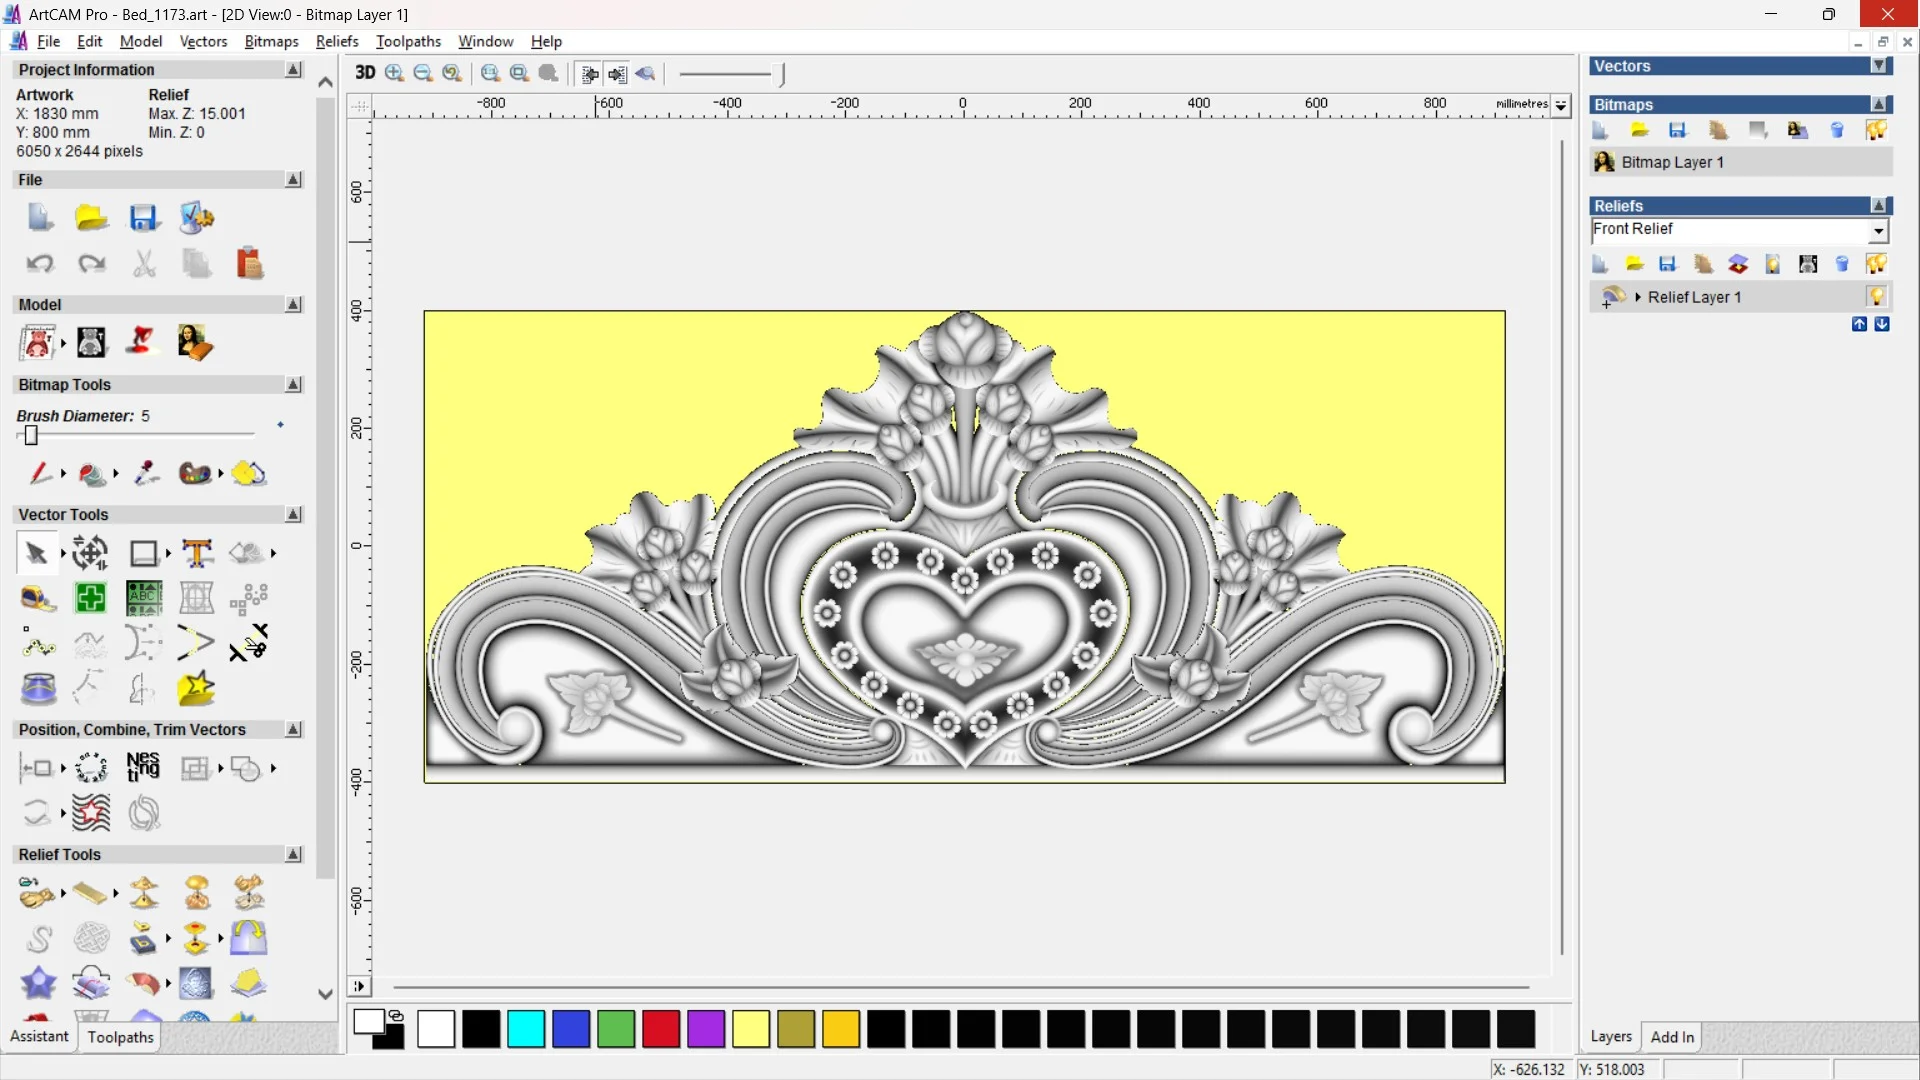1920x1080 pixels.
Task: Click the Undo arrow icon
Action: tap(40, 263)
